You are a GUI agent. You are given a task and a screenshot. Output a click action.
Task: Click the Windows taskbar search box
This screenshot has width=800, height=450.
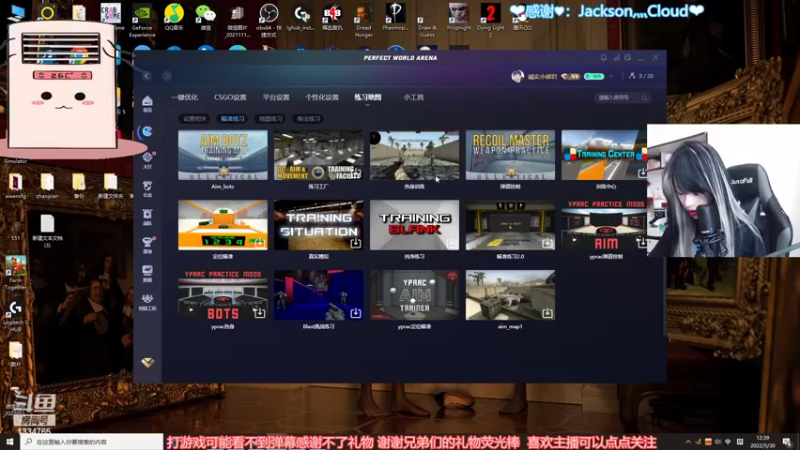tap(92, 442)
